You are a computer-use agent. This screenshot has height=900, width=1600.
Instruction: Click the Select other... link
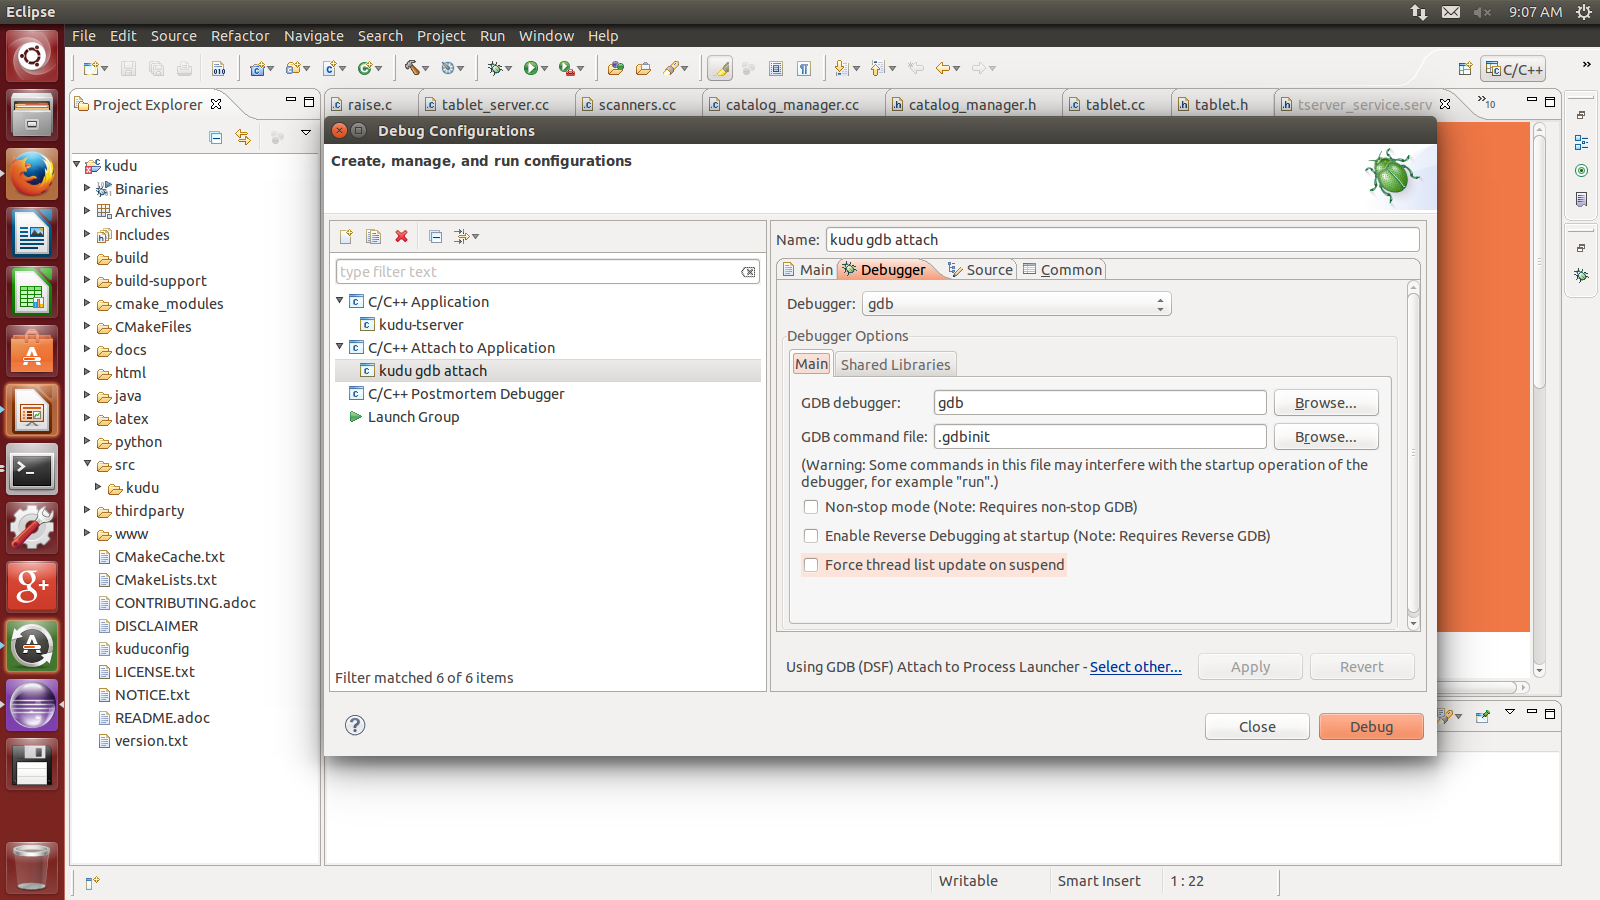[1135, 667]
